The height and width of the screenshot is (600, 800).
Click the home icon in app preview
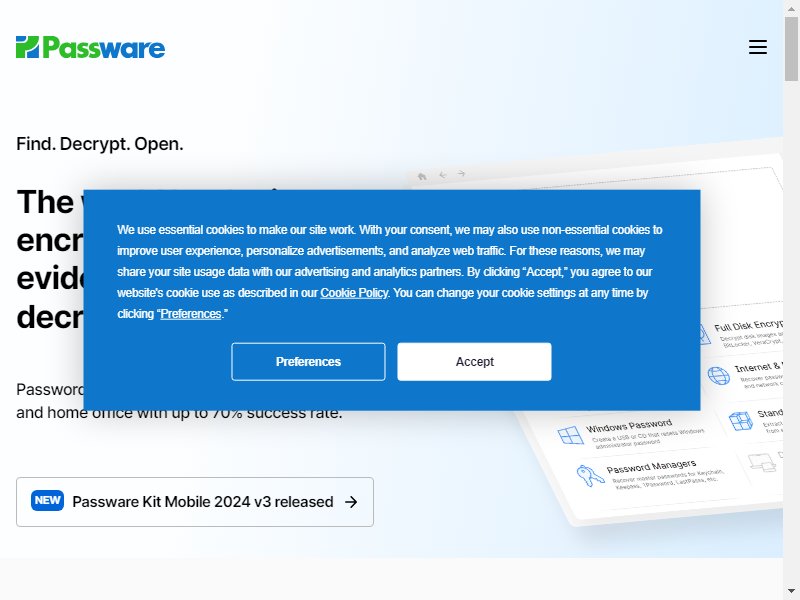[422, 177]
